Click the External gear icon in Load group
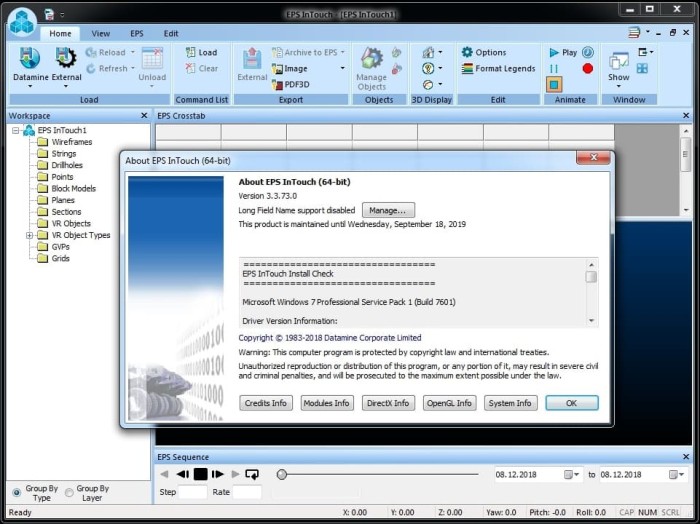Image resolution: width=700 pixels, height=524 pixels. click(66, 58)
